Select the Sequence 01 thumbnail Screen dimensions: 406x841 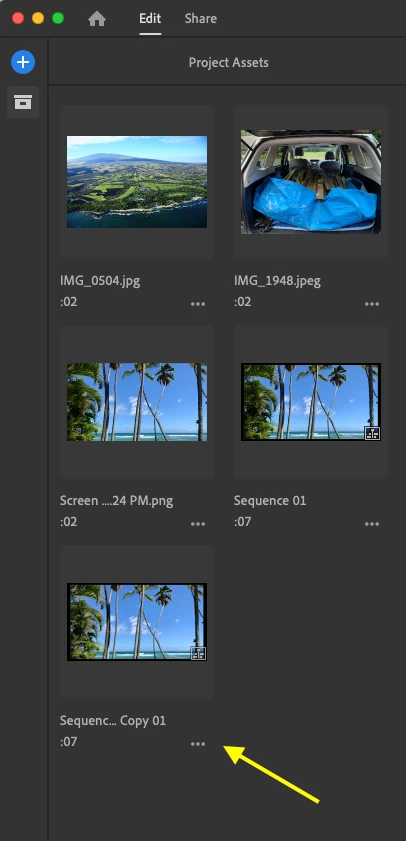pyautogui.click(x=311, y=402)
